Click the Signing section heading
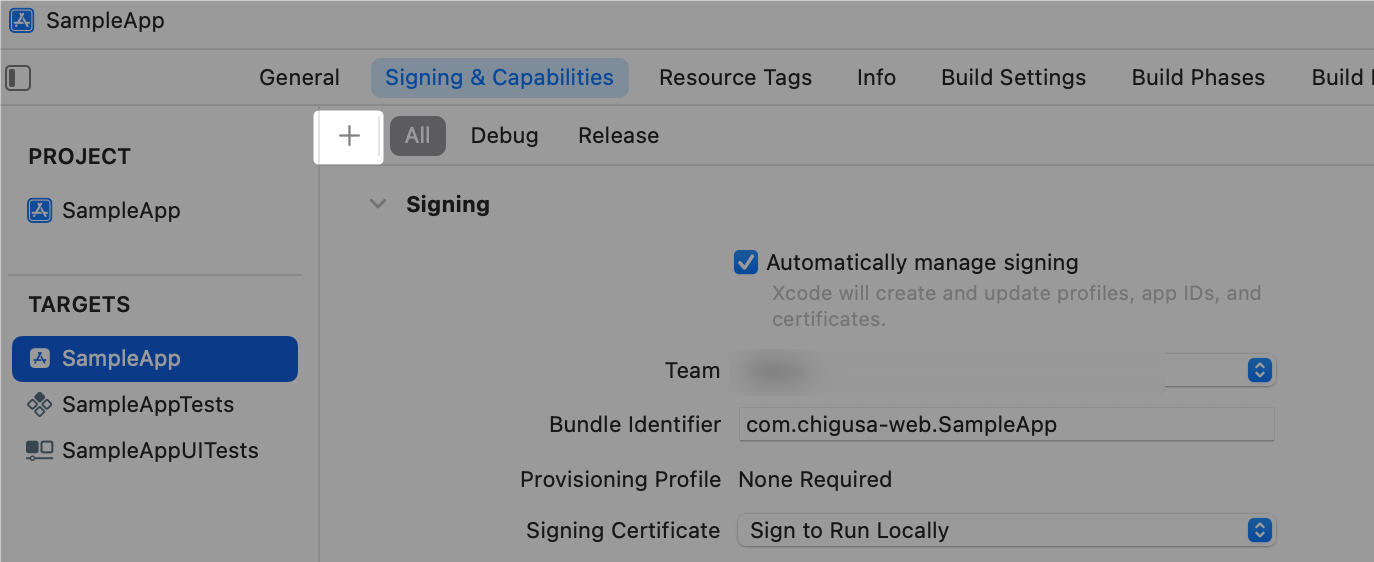 447,205
